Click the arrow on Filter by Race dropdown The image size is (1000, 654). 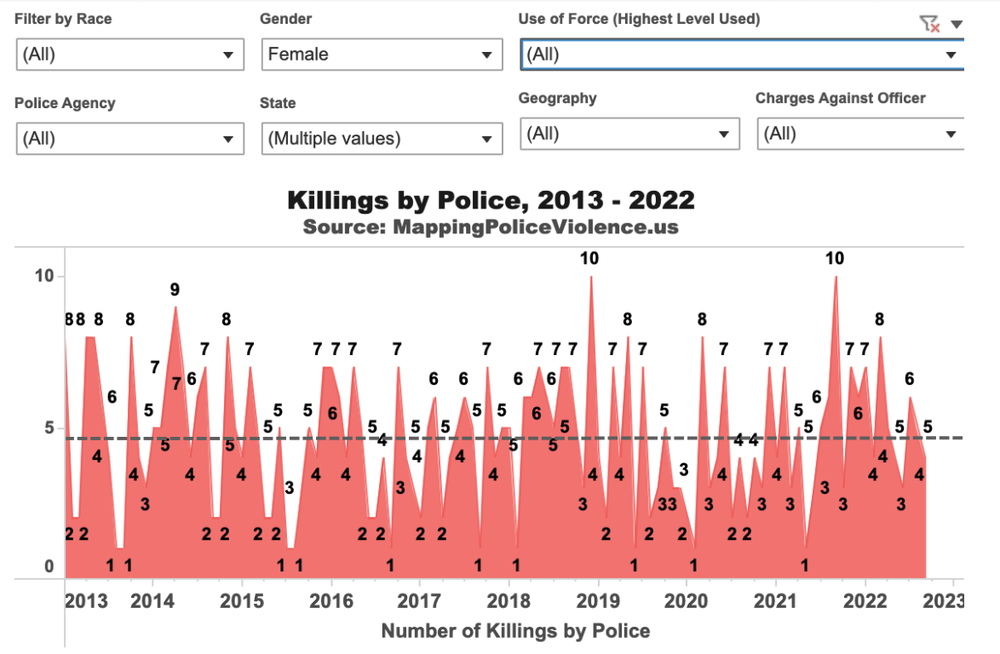[x=228, y=55]
